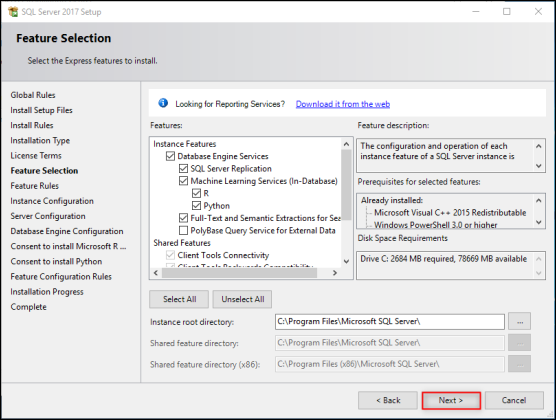Click the Complete step in sidebar

[x=28, y=307]
